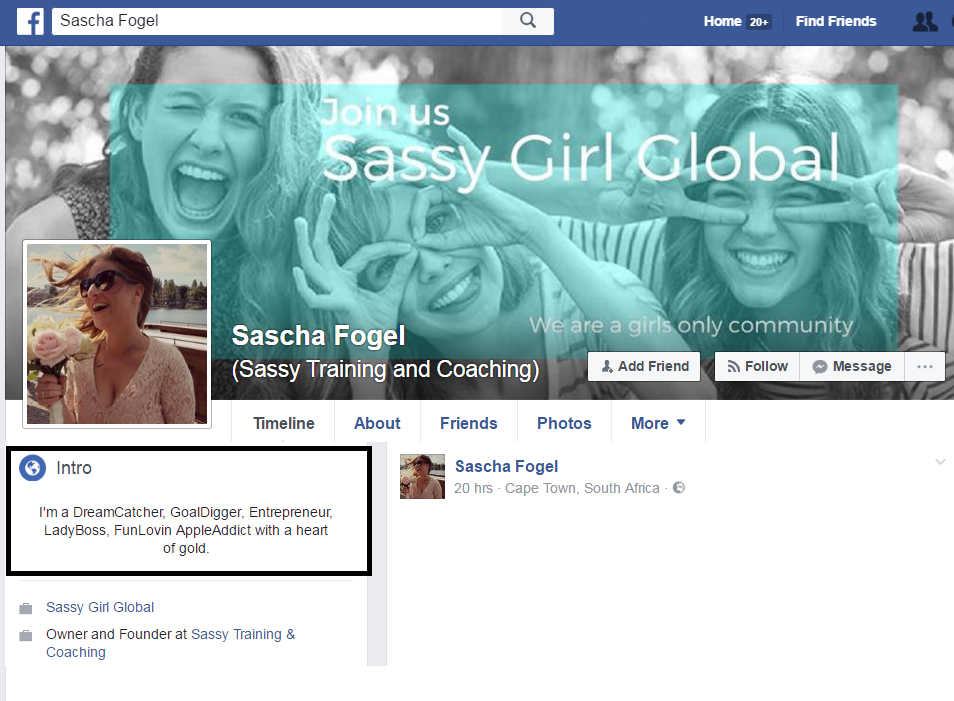
Task: Open the More dropdown tab
Action: coord(658,423)
